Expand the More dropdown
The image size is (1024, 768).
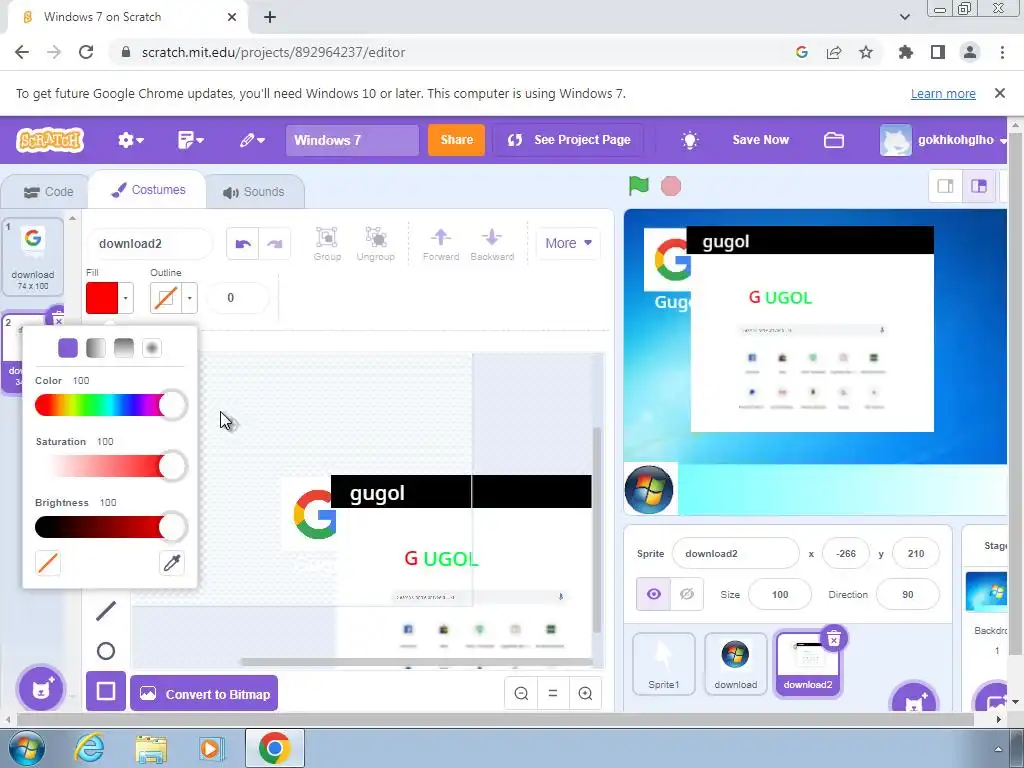[568, 243]
